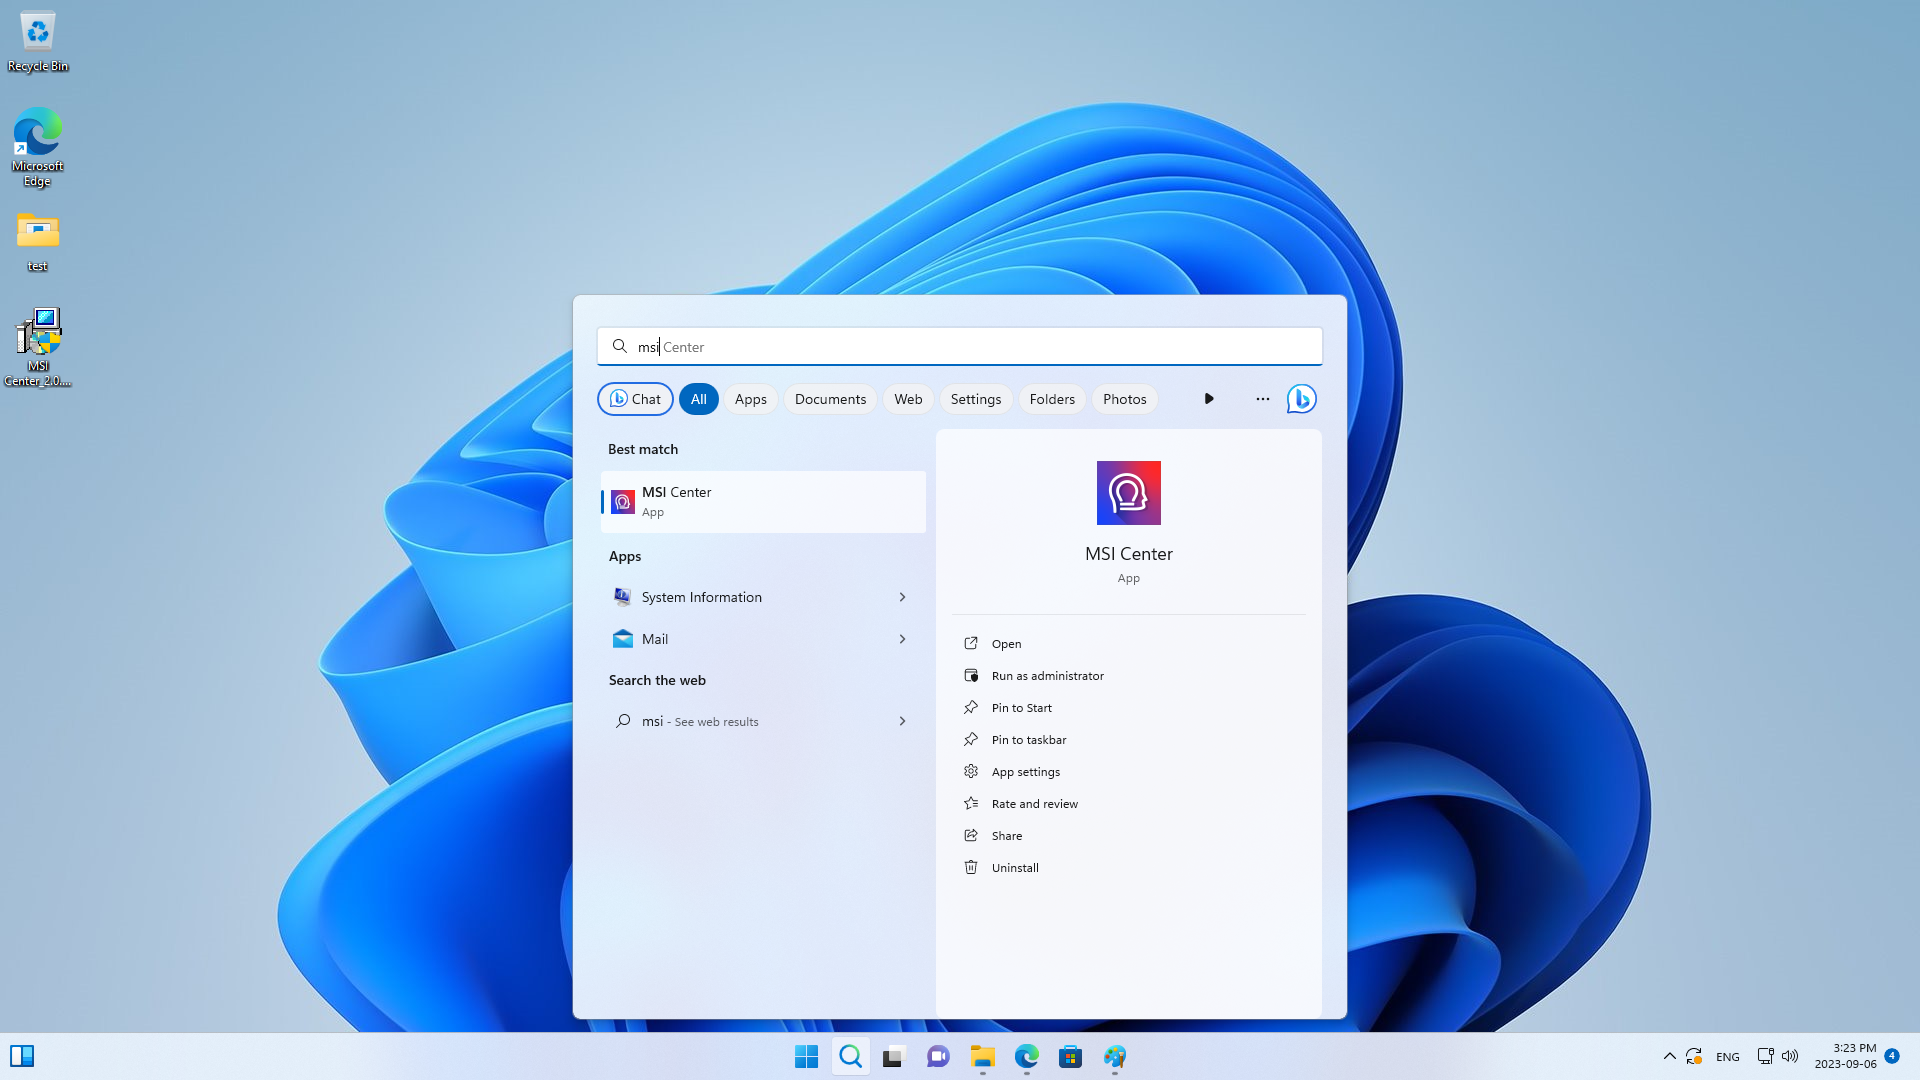Expand the Mail app search result
Screen dimensions: 1920x1080
(902, 638)
